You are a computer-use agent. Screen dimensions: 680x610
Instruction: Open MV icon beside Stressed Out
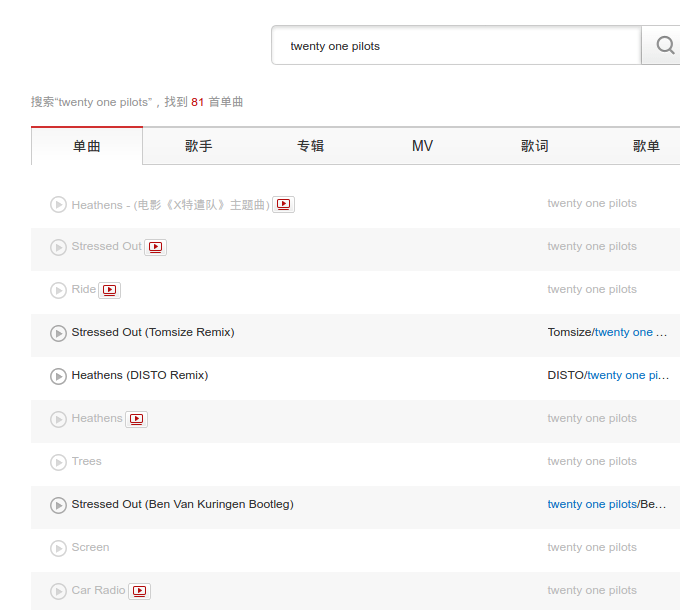pos(155,247)
